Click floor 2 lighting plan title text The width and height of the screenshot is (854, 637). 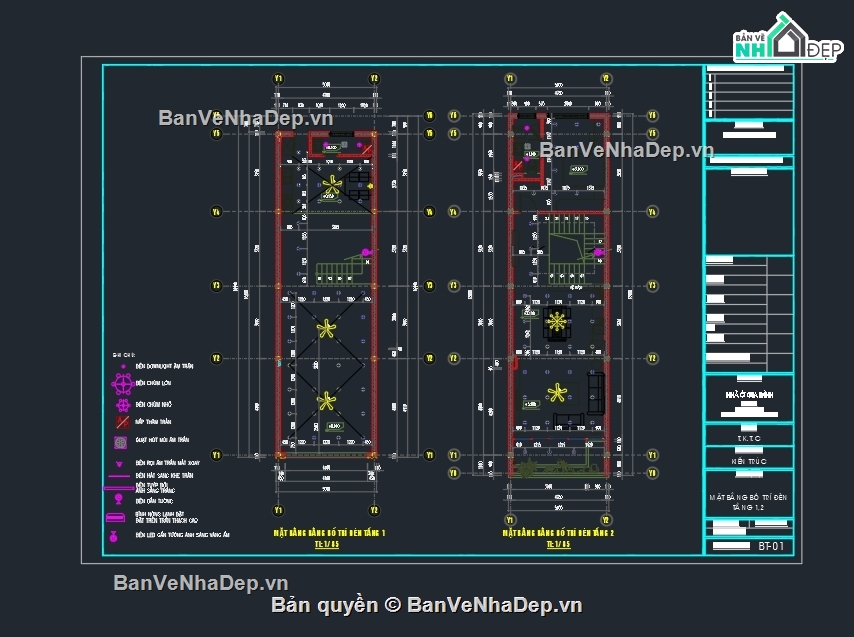(x=557, y=534)
